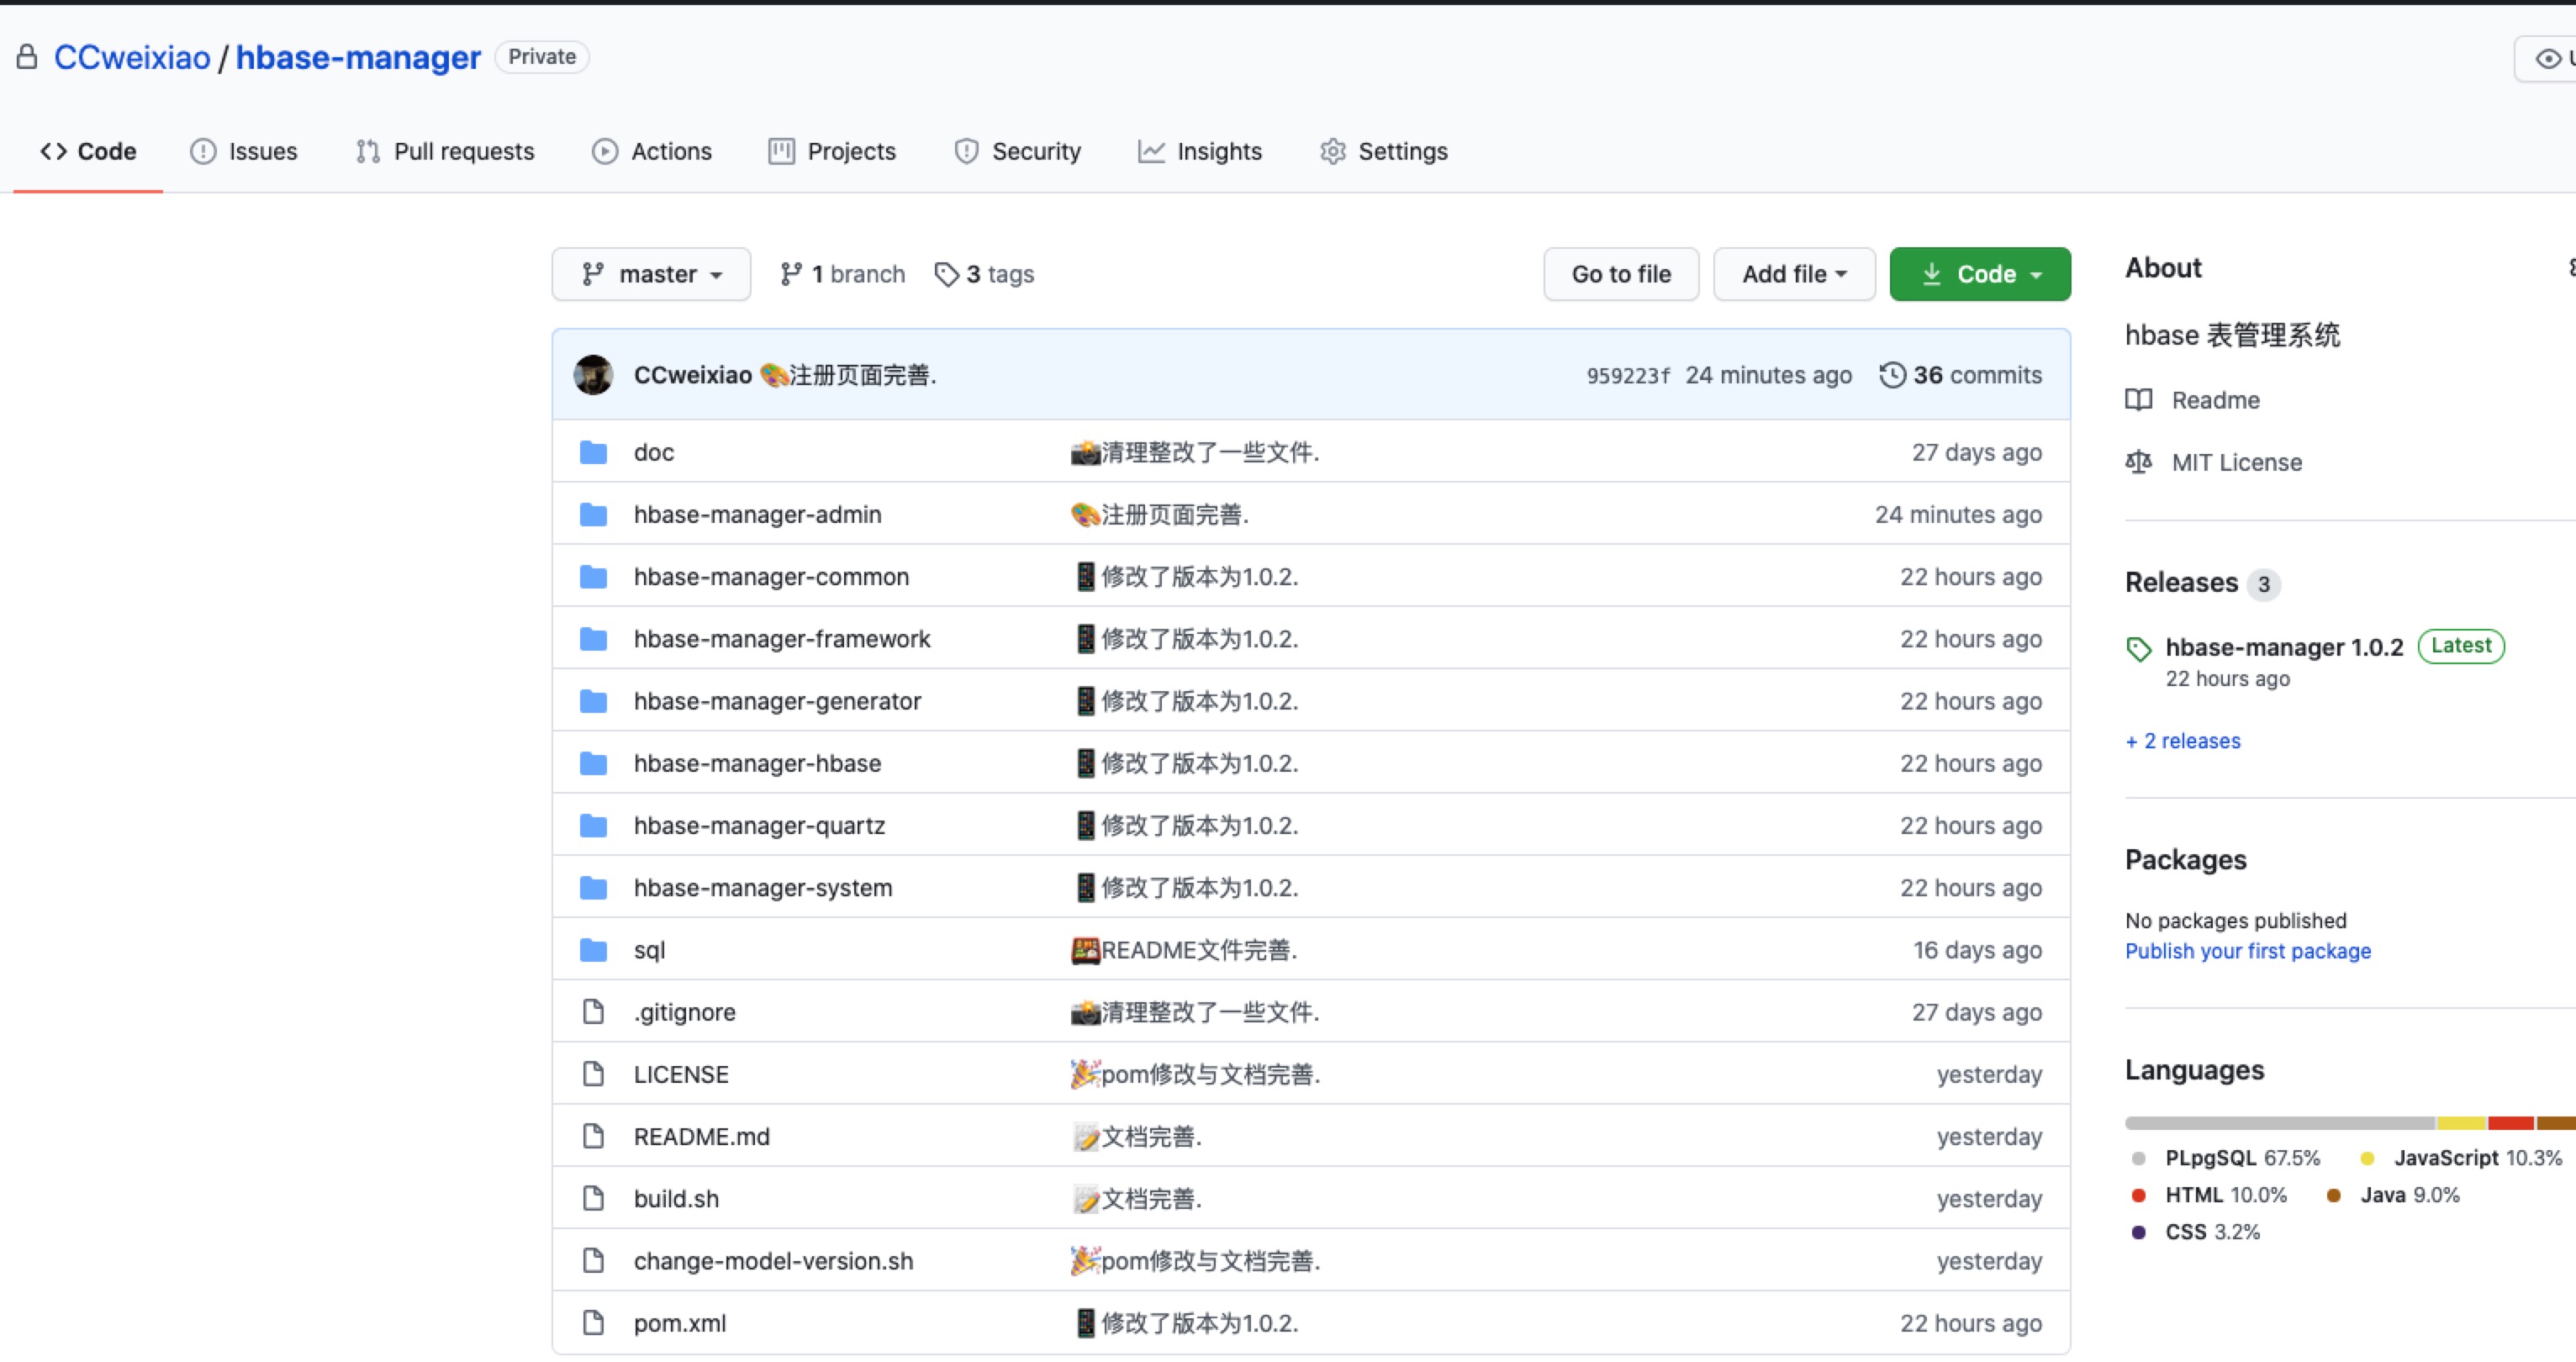Click the HTML 10.0% language entry
2576x1362 pixels.
pyautogui.click(x=2209, y=1195)
